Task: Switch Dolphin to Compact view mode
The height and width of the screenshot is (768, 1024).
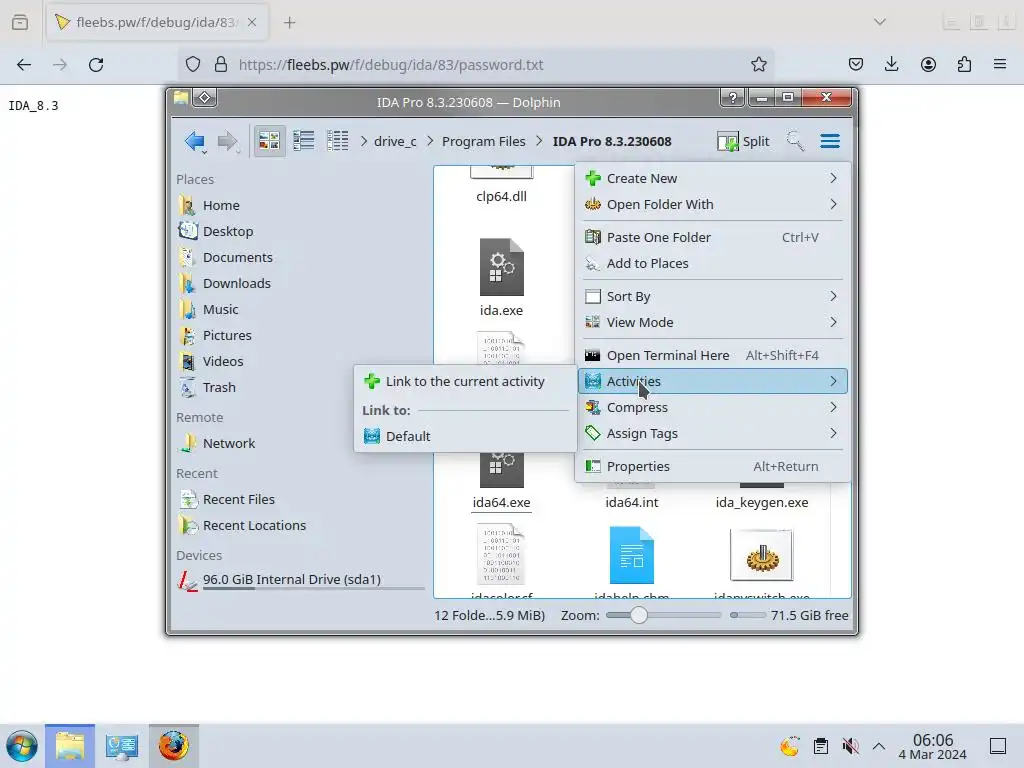Action: click(x=304, y=141)
